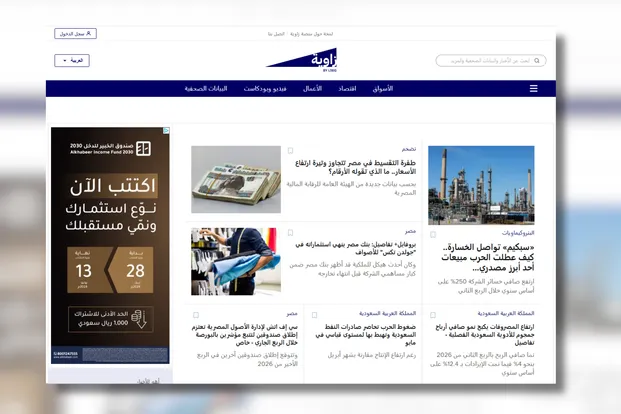Open the Jamjoom Pharma profit headline
The width and height of the screenshot is (621, 414).
(x=484, y=334)
